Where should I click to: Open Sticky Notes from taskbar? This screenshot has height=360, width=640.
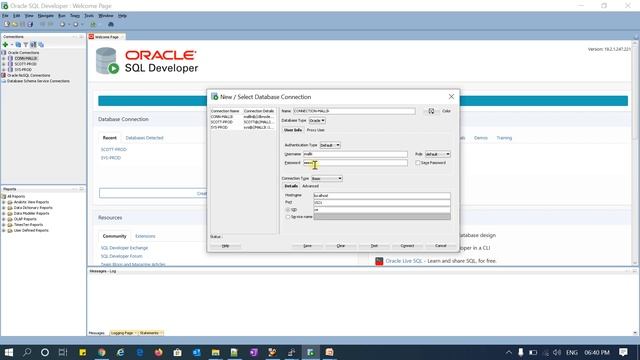(82, 352)
